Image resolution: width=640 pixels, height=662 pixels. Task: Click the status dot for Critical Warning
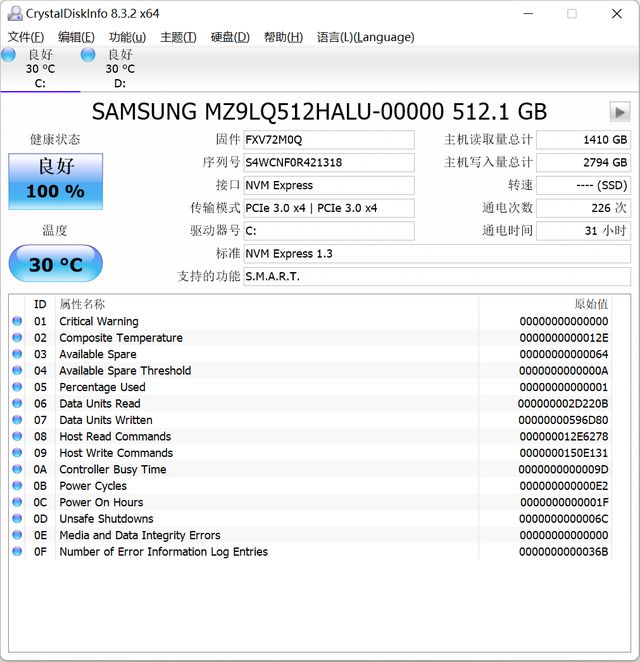pos(17,321)
